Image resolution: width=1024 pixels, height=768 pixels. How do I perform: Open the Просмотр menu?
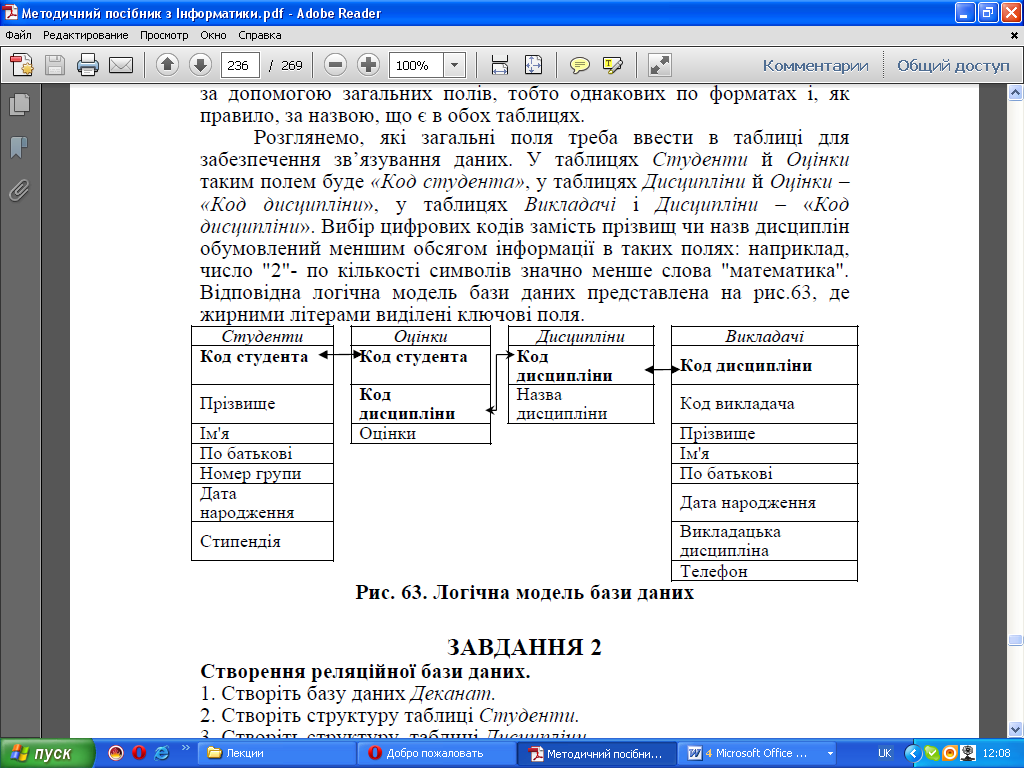164,35
